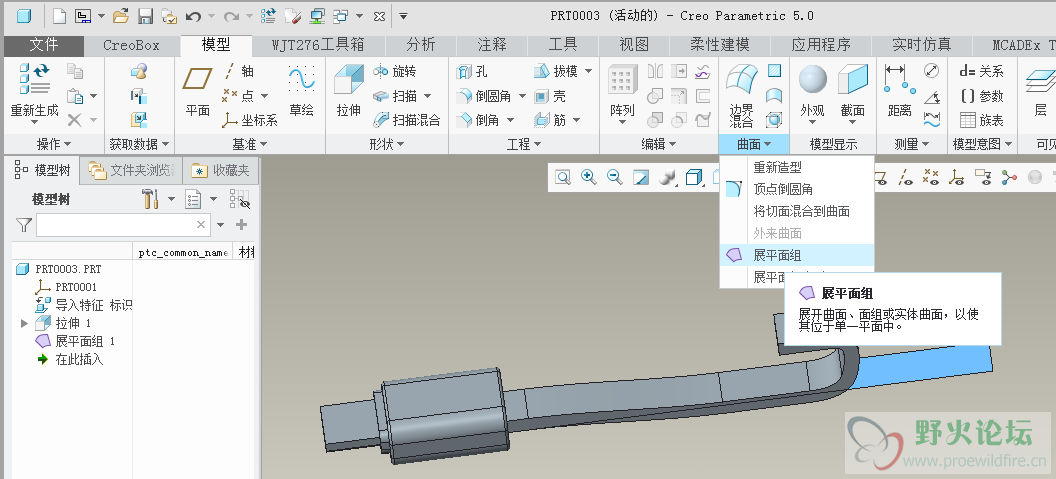Click the Refit view icon

pyautogui.click(x=563, y=177)
